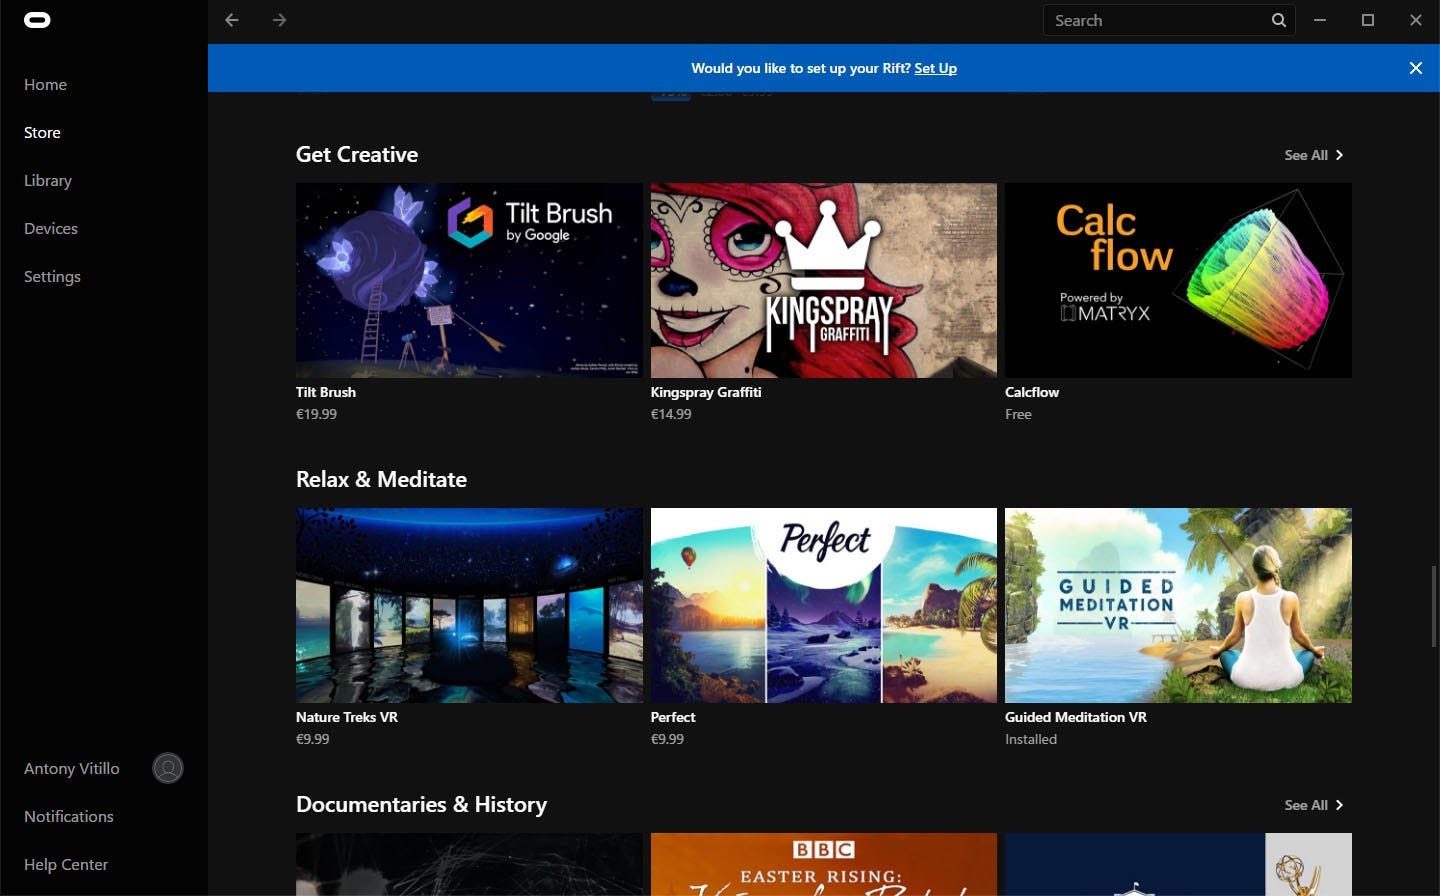
Task: Open the Settings section
Action: coord(52,277)
